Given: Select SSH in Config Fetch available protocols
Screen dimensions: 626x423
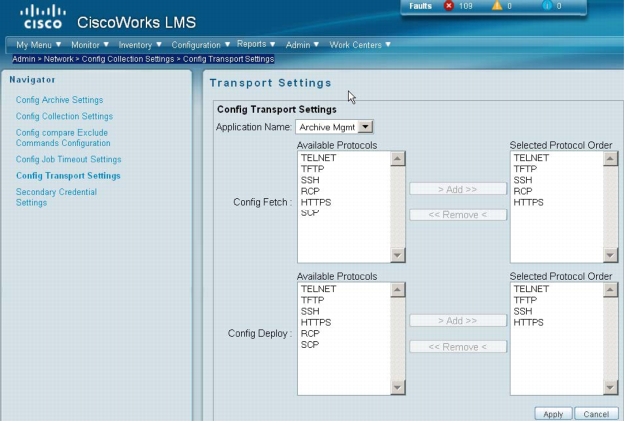Looking at the screenshot, I should click(310, 180).
